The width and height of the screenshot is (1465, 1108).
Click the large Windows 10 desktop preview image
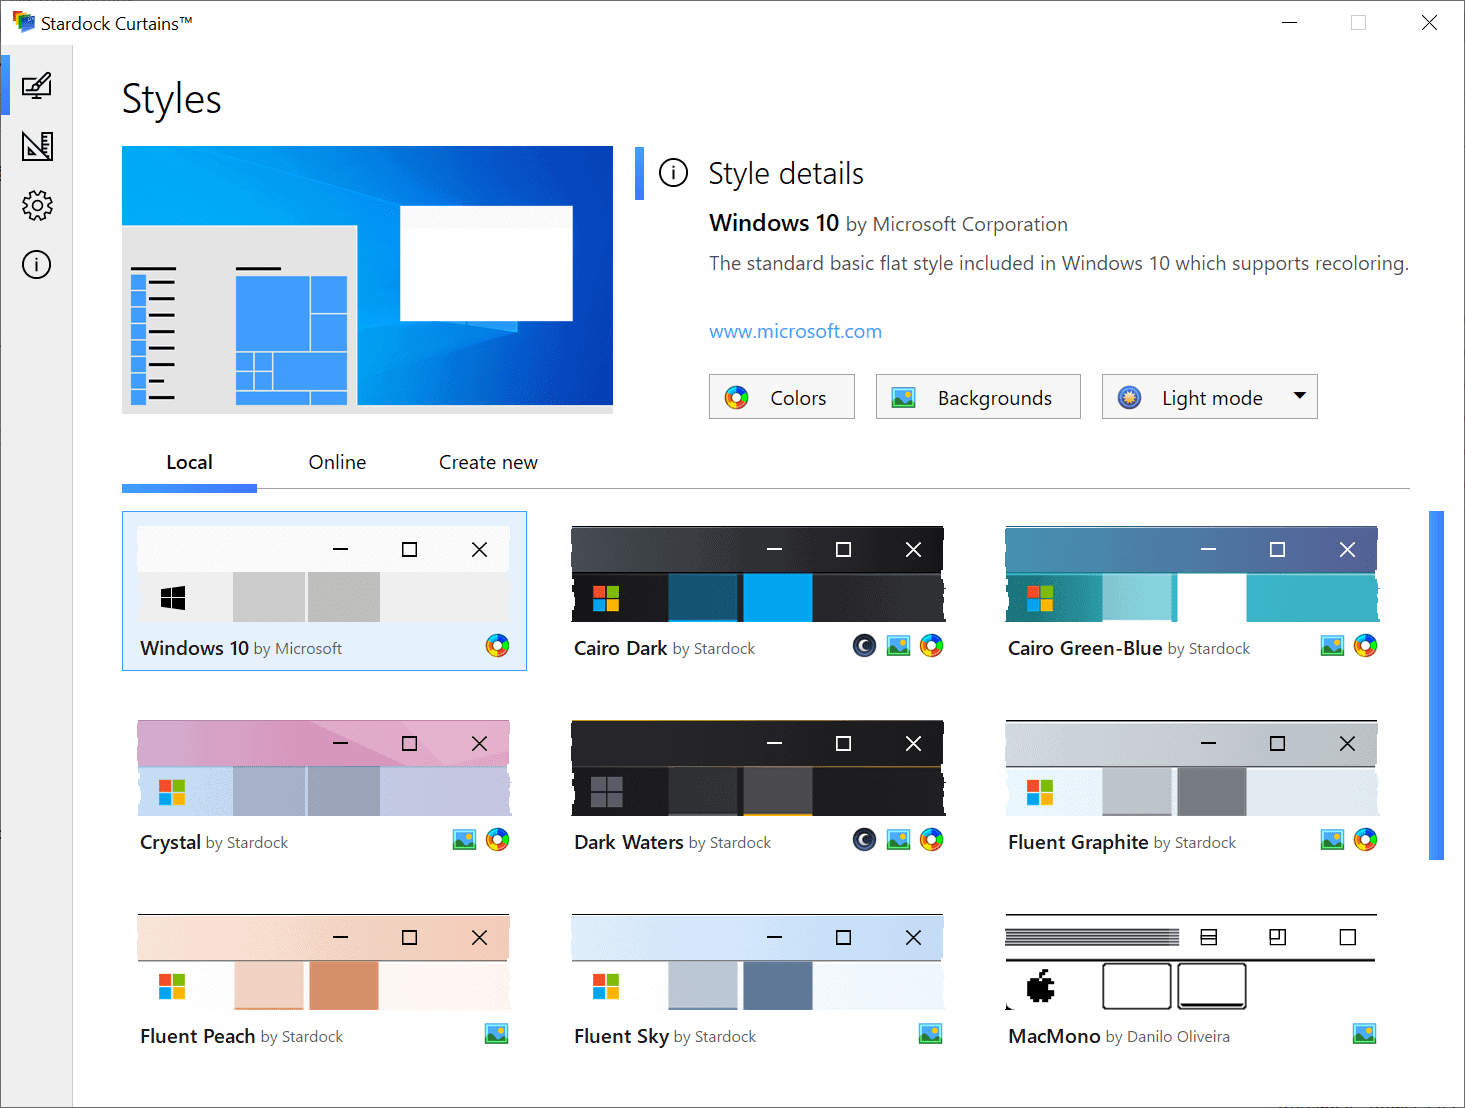[367, 280]
